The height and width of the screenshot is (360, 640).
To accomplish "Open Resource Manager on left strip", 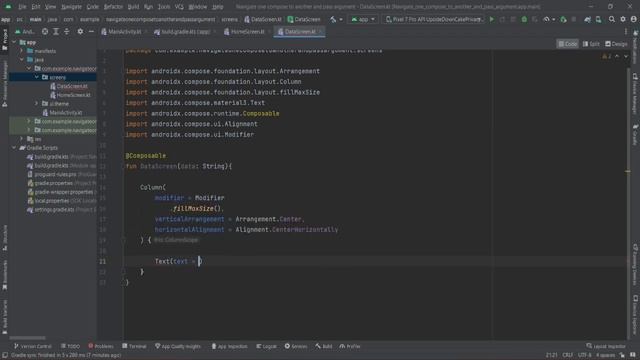I will pos(4,84).
